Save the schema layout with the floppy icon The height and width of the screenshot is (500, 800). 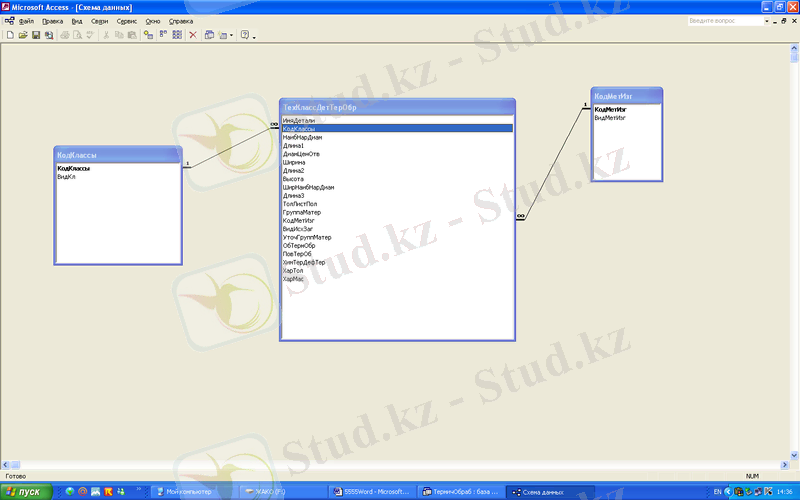[36, 35]
